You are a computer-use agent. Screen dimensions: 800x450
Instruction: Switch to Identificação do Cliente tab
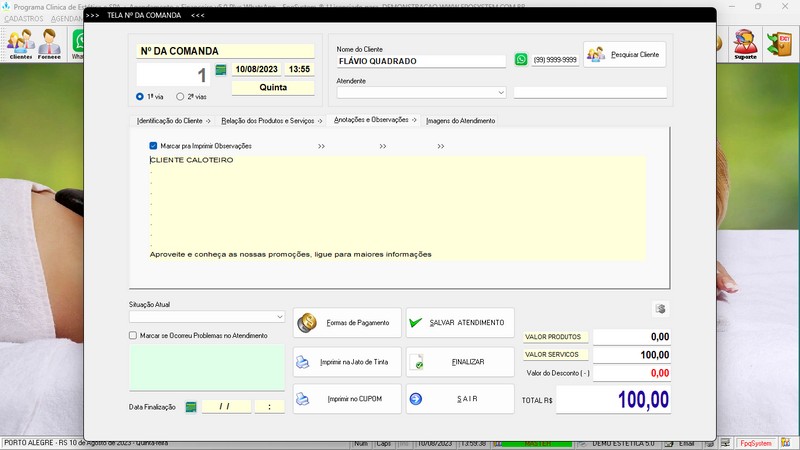173,121
